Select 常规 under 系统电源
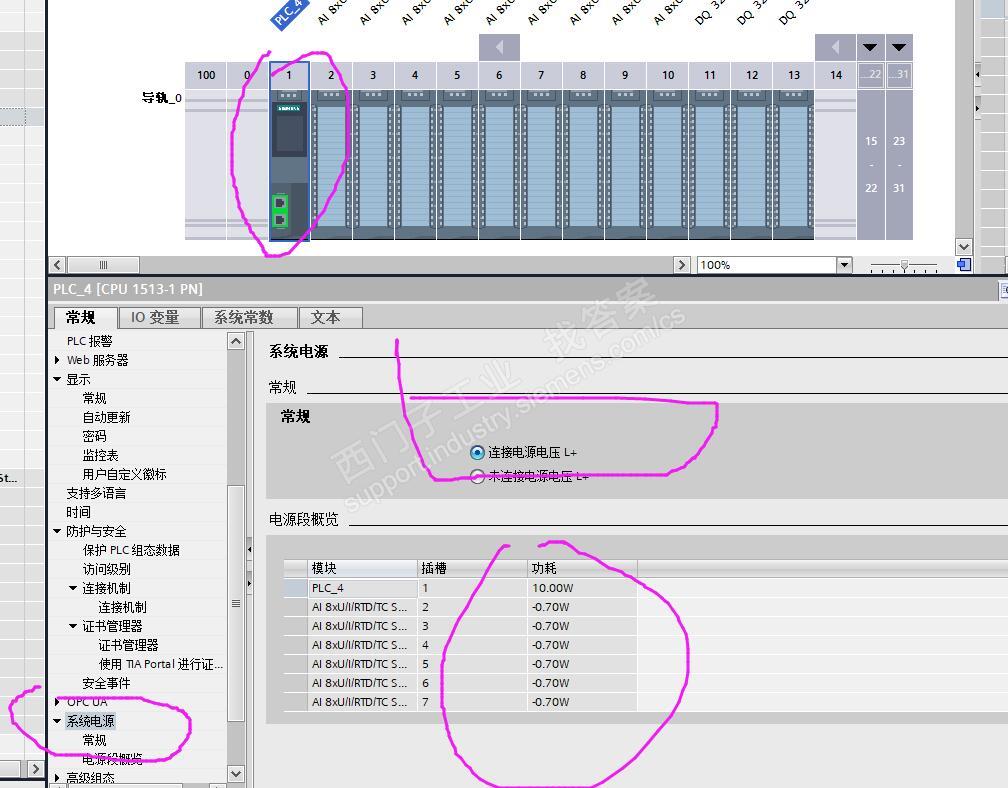This screenshot has height=788, width=1008. pyautogui.click(x=94, y=740)
